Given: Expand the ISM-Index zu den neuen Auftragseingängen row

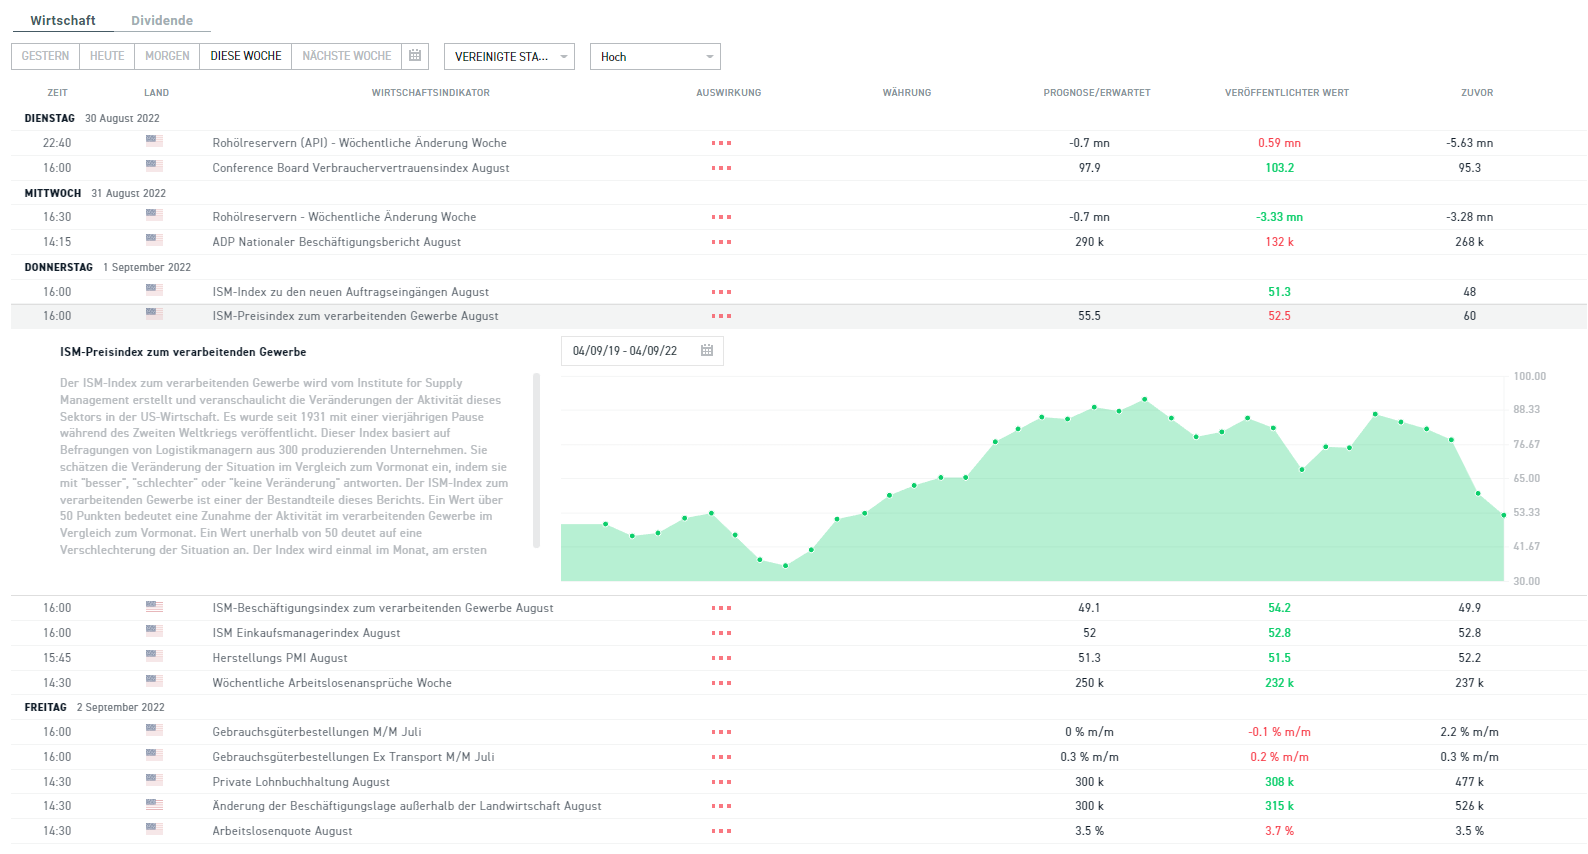Looking at the screenshot, I should coord(799,292).
